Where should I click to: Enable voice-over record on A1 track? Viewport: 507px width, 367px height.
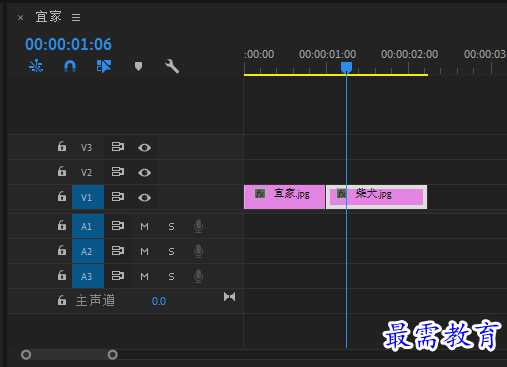[198, 226]
